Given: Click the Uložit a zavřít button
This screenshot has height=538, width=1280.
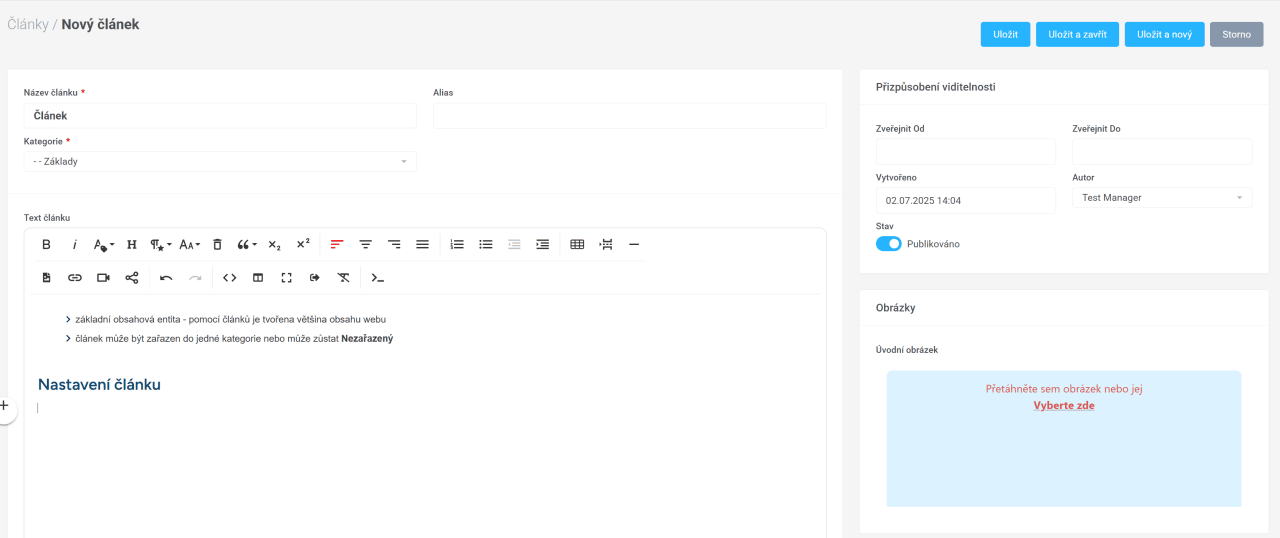Looking at the screenshot, I should [1077, 34].
